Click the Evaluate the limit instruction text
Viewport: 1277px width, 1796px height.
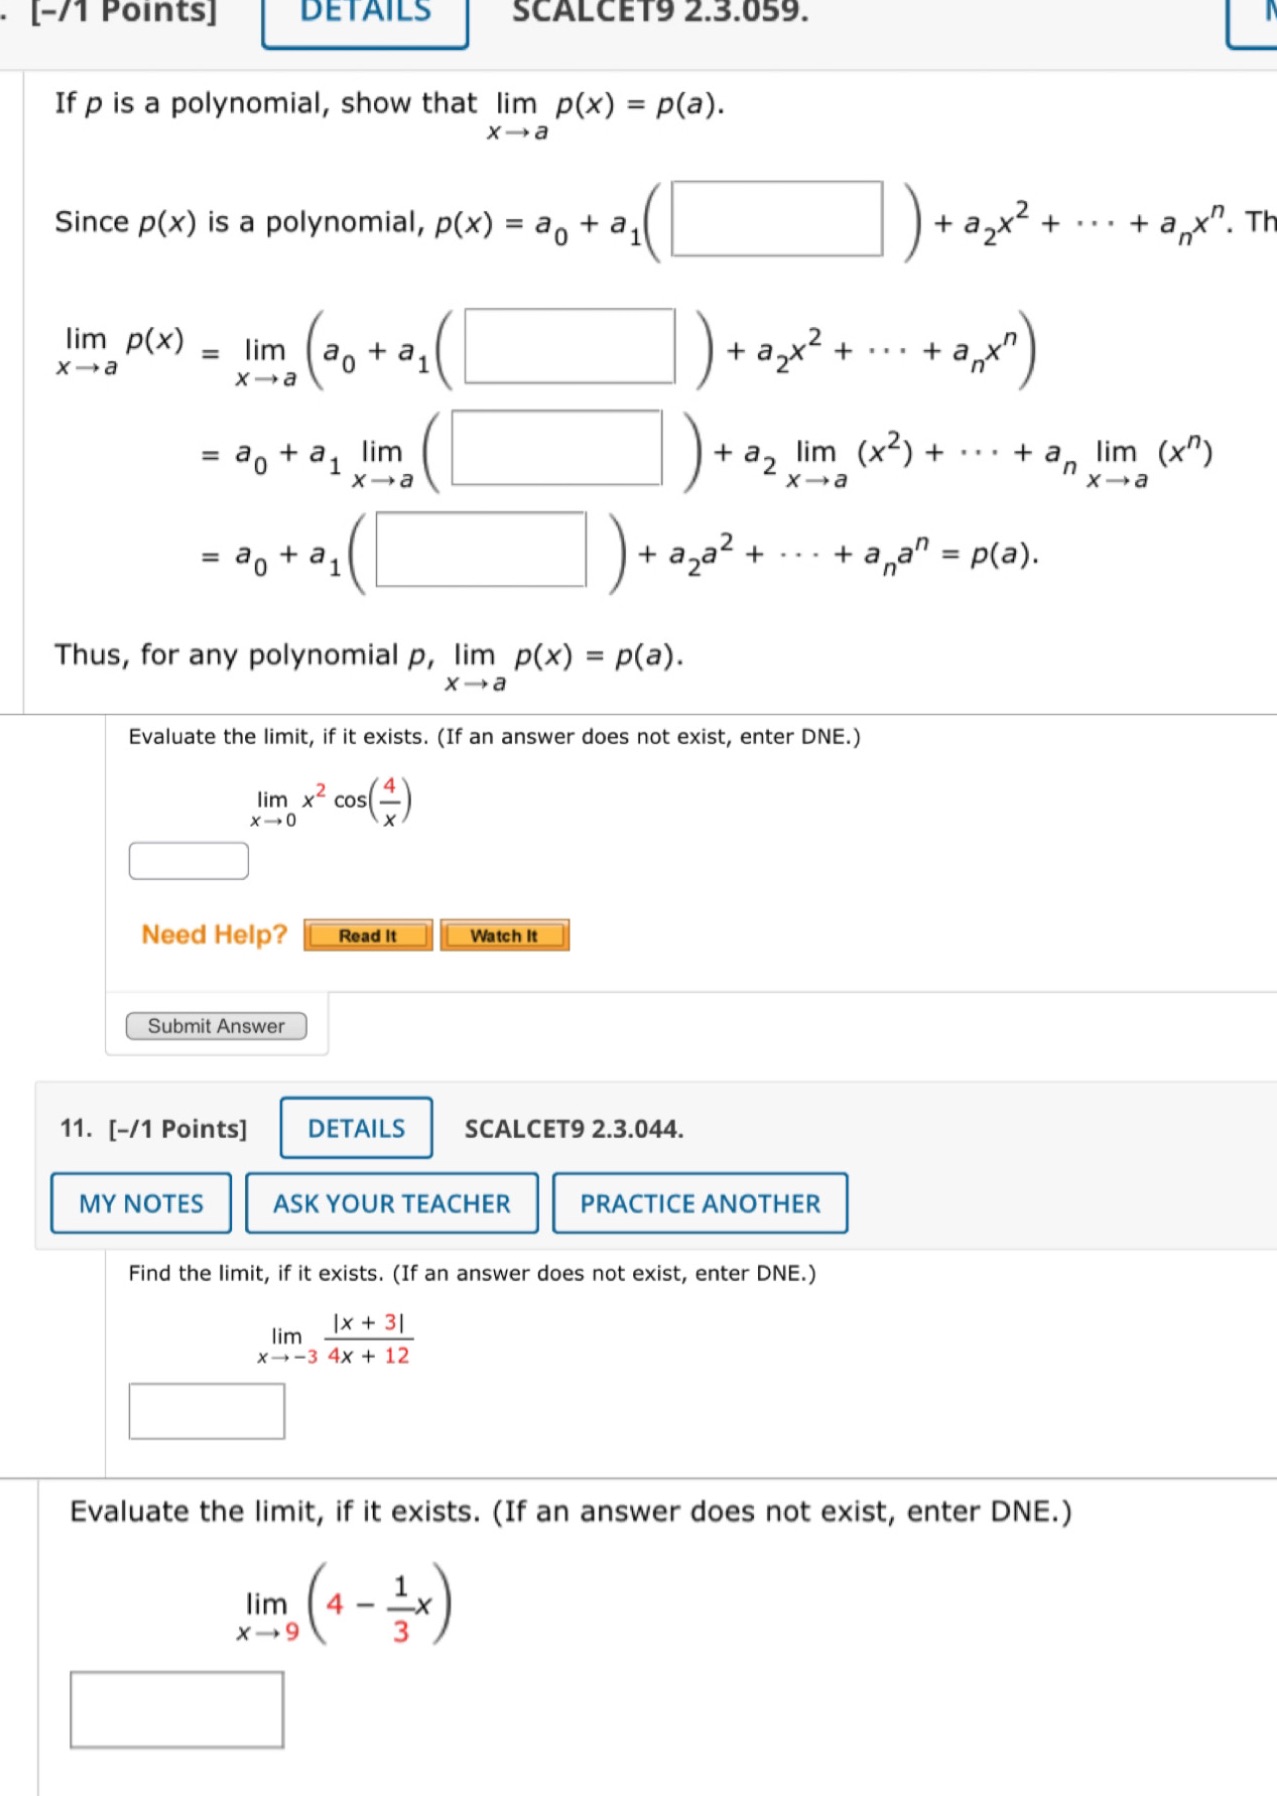coord(493,737)
